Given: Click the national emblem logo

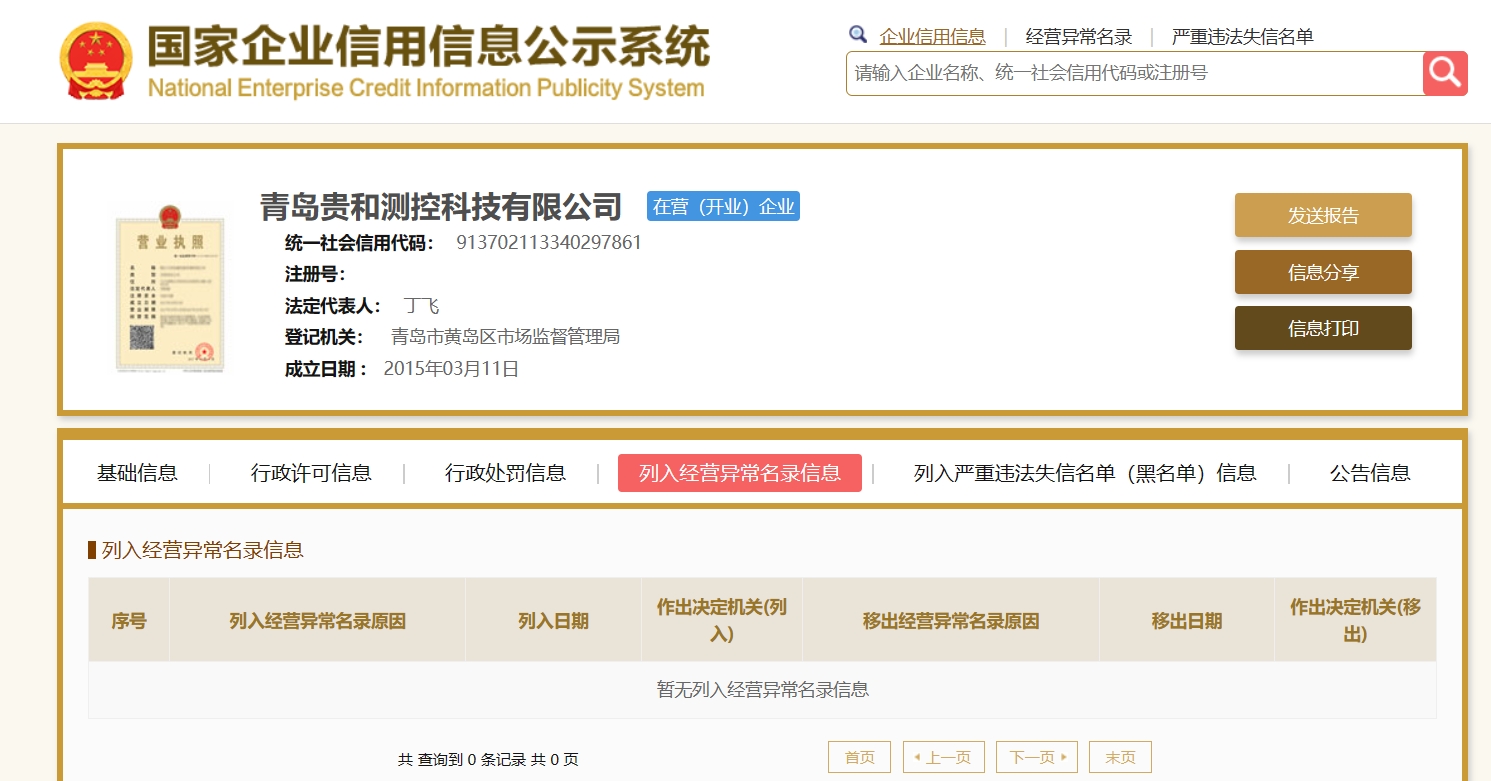Looking at the screenshot, I should coord(96,60).
